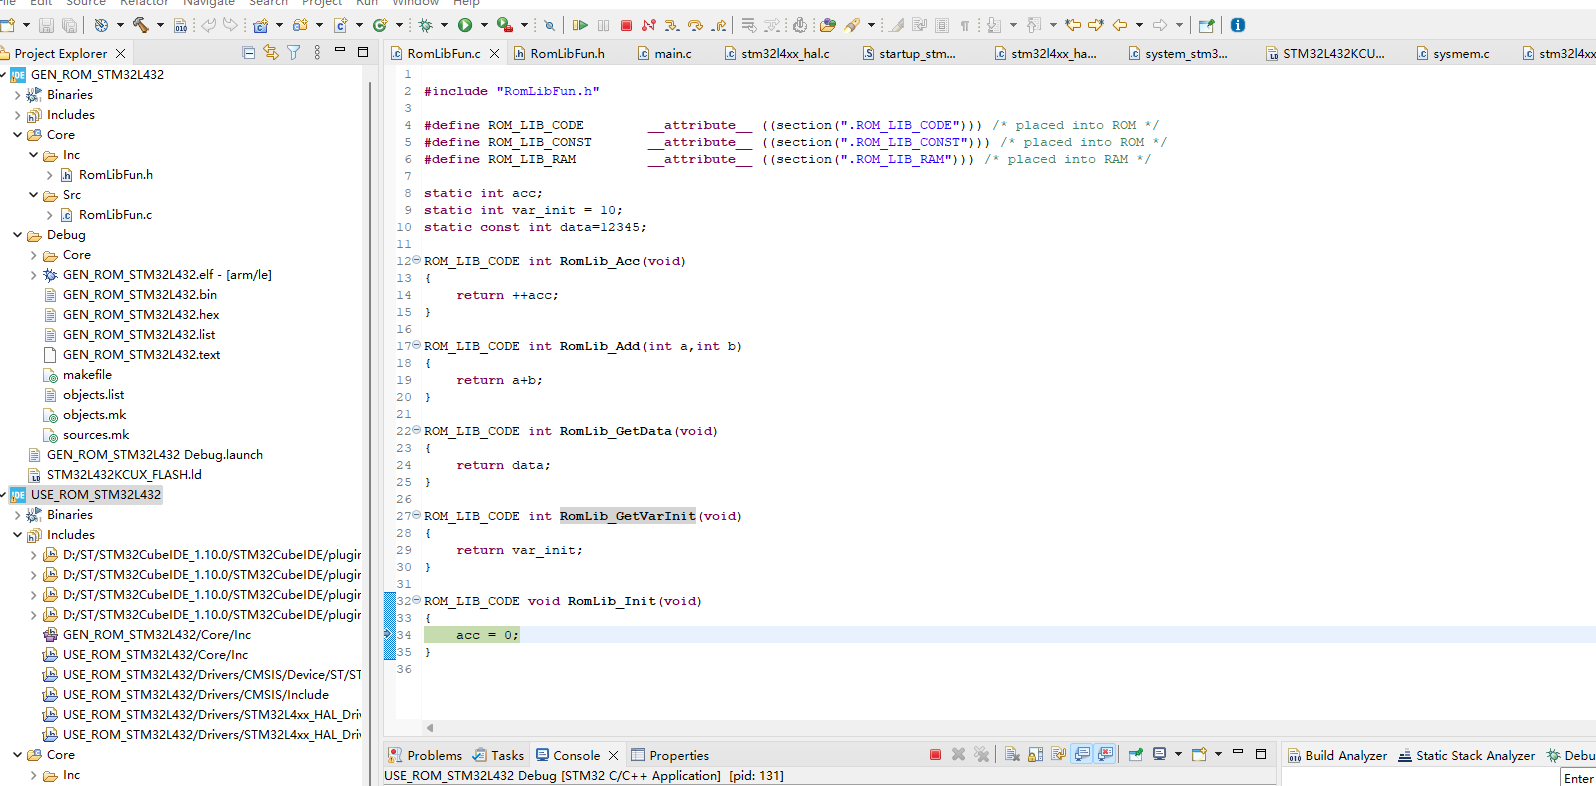Click the Pin Console icon
Screen dimensions: 1596x786
[x=1136, y=755]
